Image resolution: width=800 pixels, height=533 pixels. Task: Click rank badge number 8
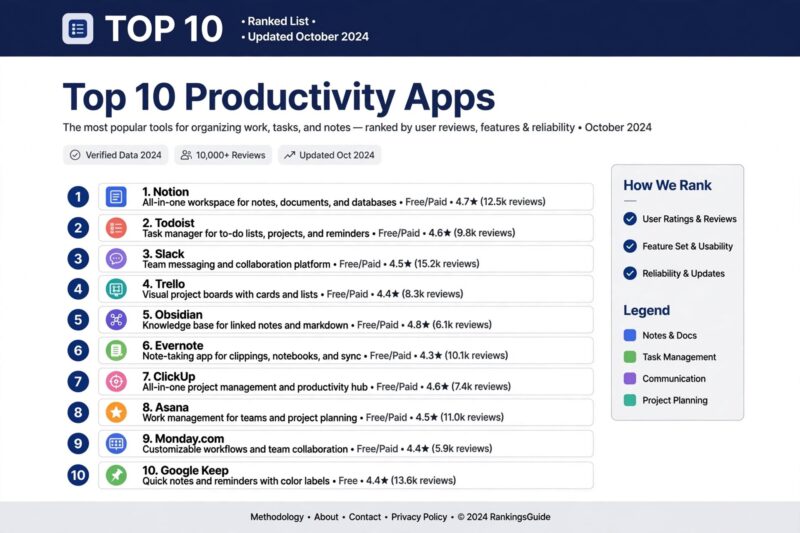pos(78,412)
